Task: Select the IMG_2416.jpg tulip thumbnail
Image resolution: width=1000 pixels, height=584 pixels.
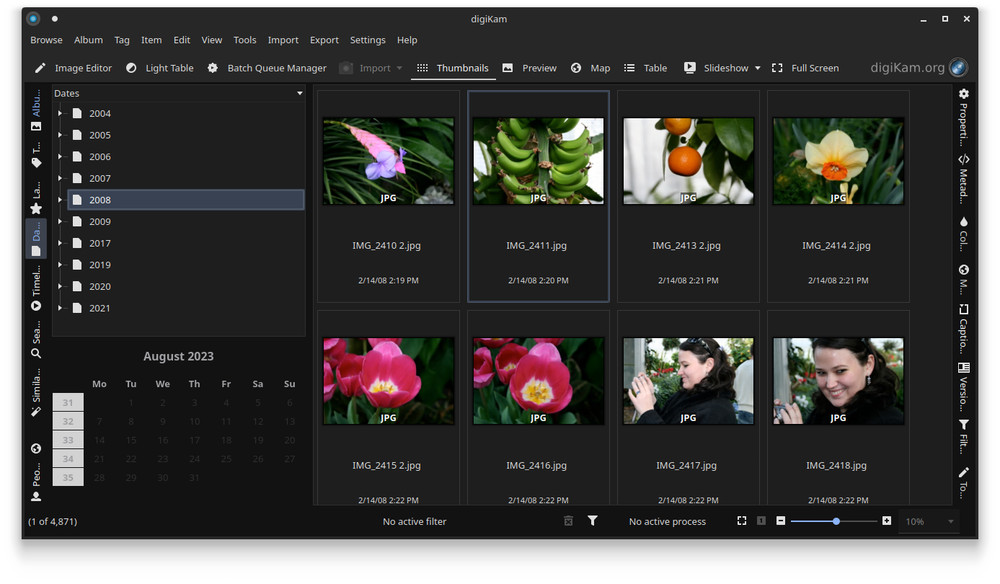Action: [538, 381]
